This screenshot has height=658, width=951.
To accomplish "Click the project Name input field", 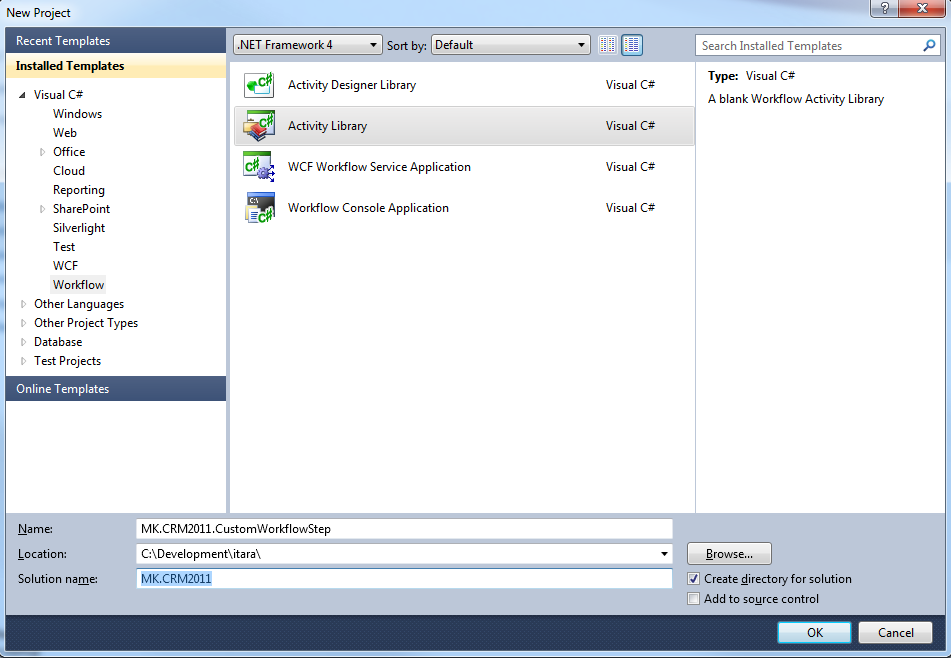I will point(405,529).
